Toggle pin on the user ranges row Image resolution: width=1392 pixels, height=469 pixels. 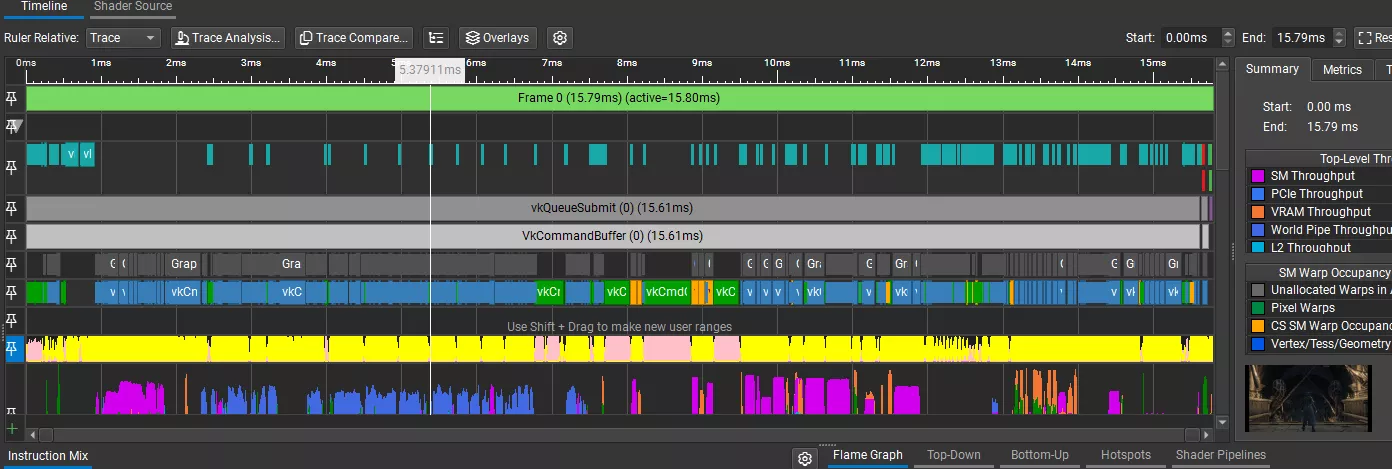click(x=12, y=320)
